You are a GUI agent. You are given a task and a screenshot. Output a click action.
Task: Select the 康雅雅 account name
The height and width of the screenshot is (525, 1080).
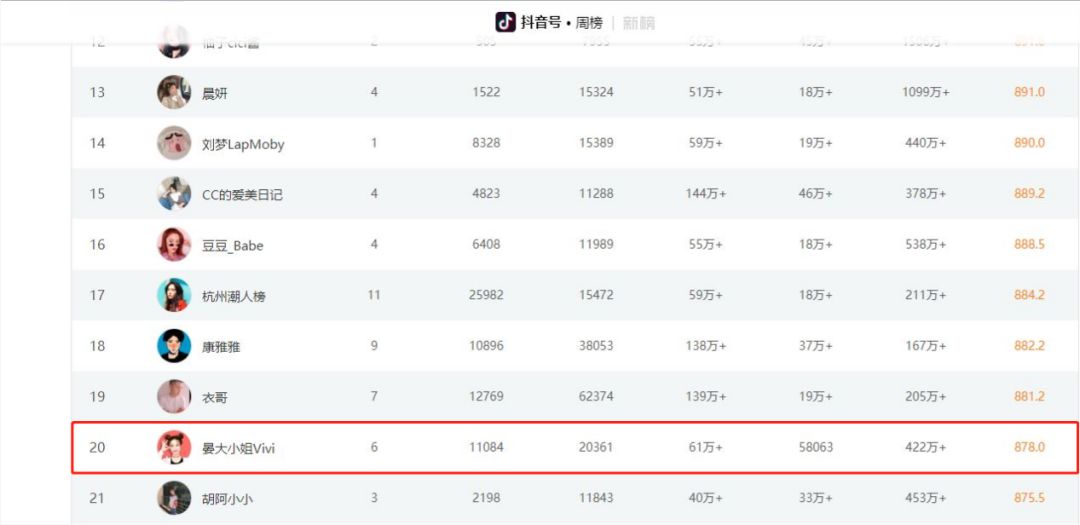coord(221,347)
